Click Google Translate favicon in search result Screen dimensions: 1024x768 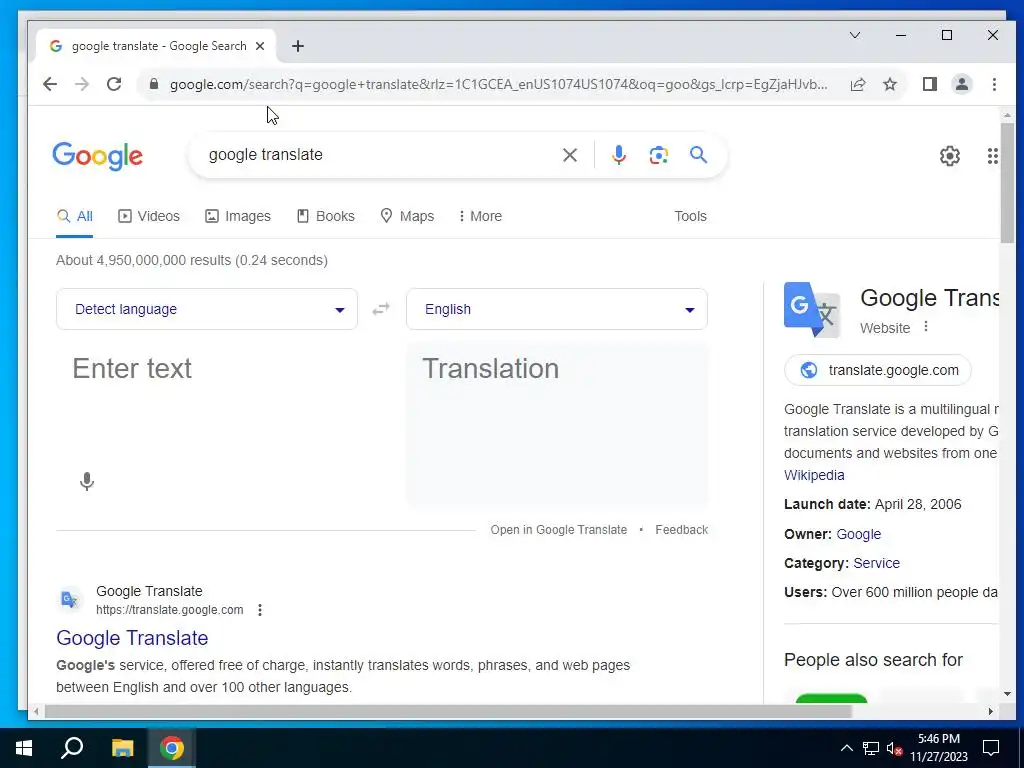coord(69,600)
